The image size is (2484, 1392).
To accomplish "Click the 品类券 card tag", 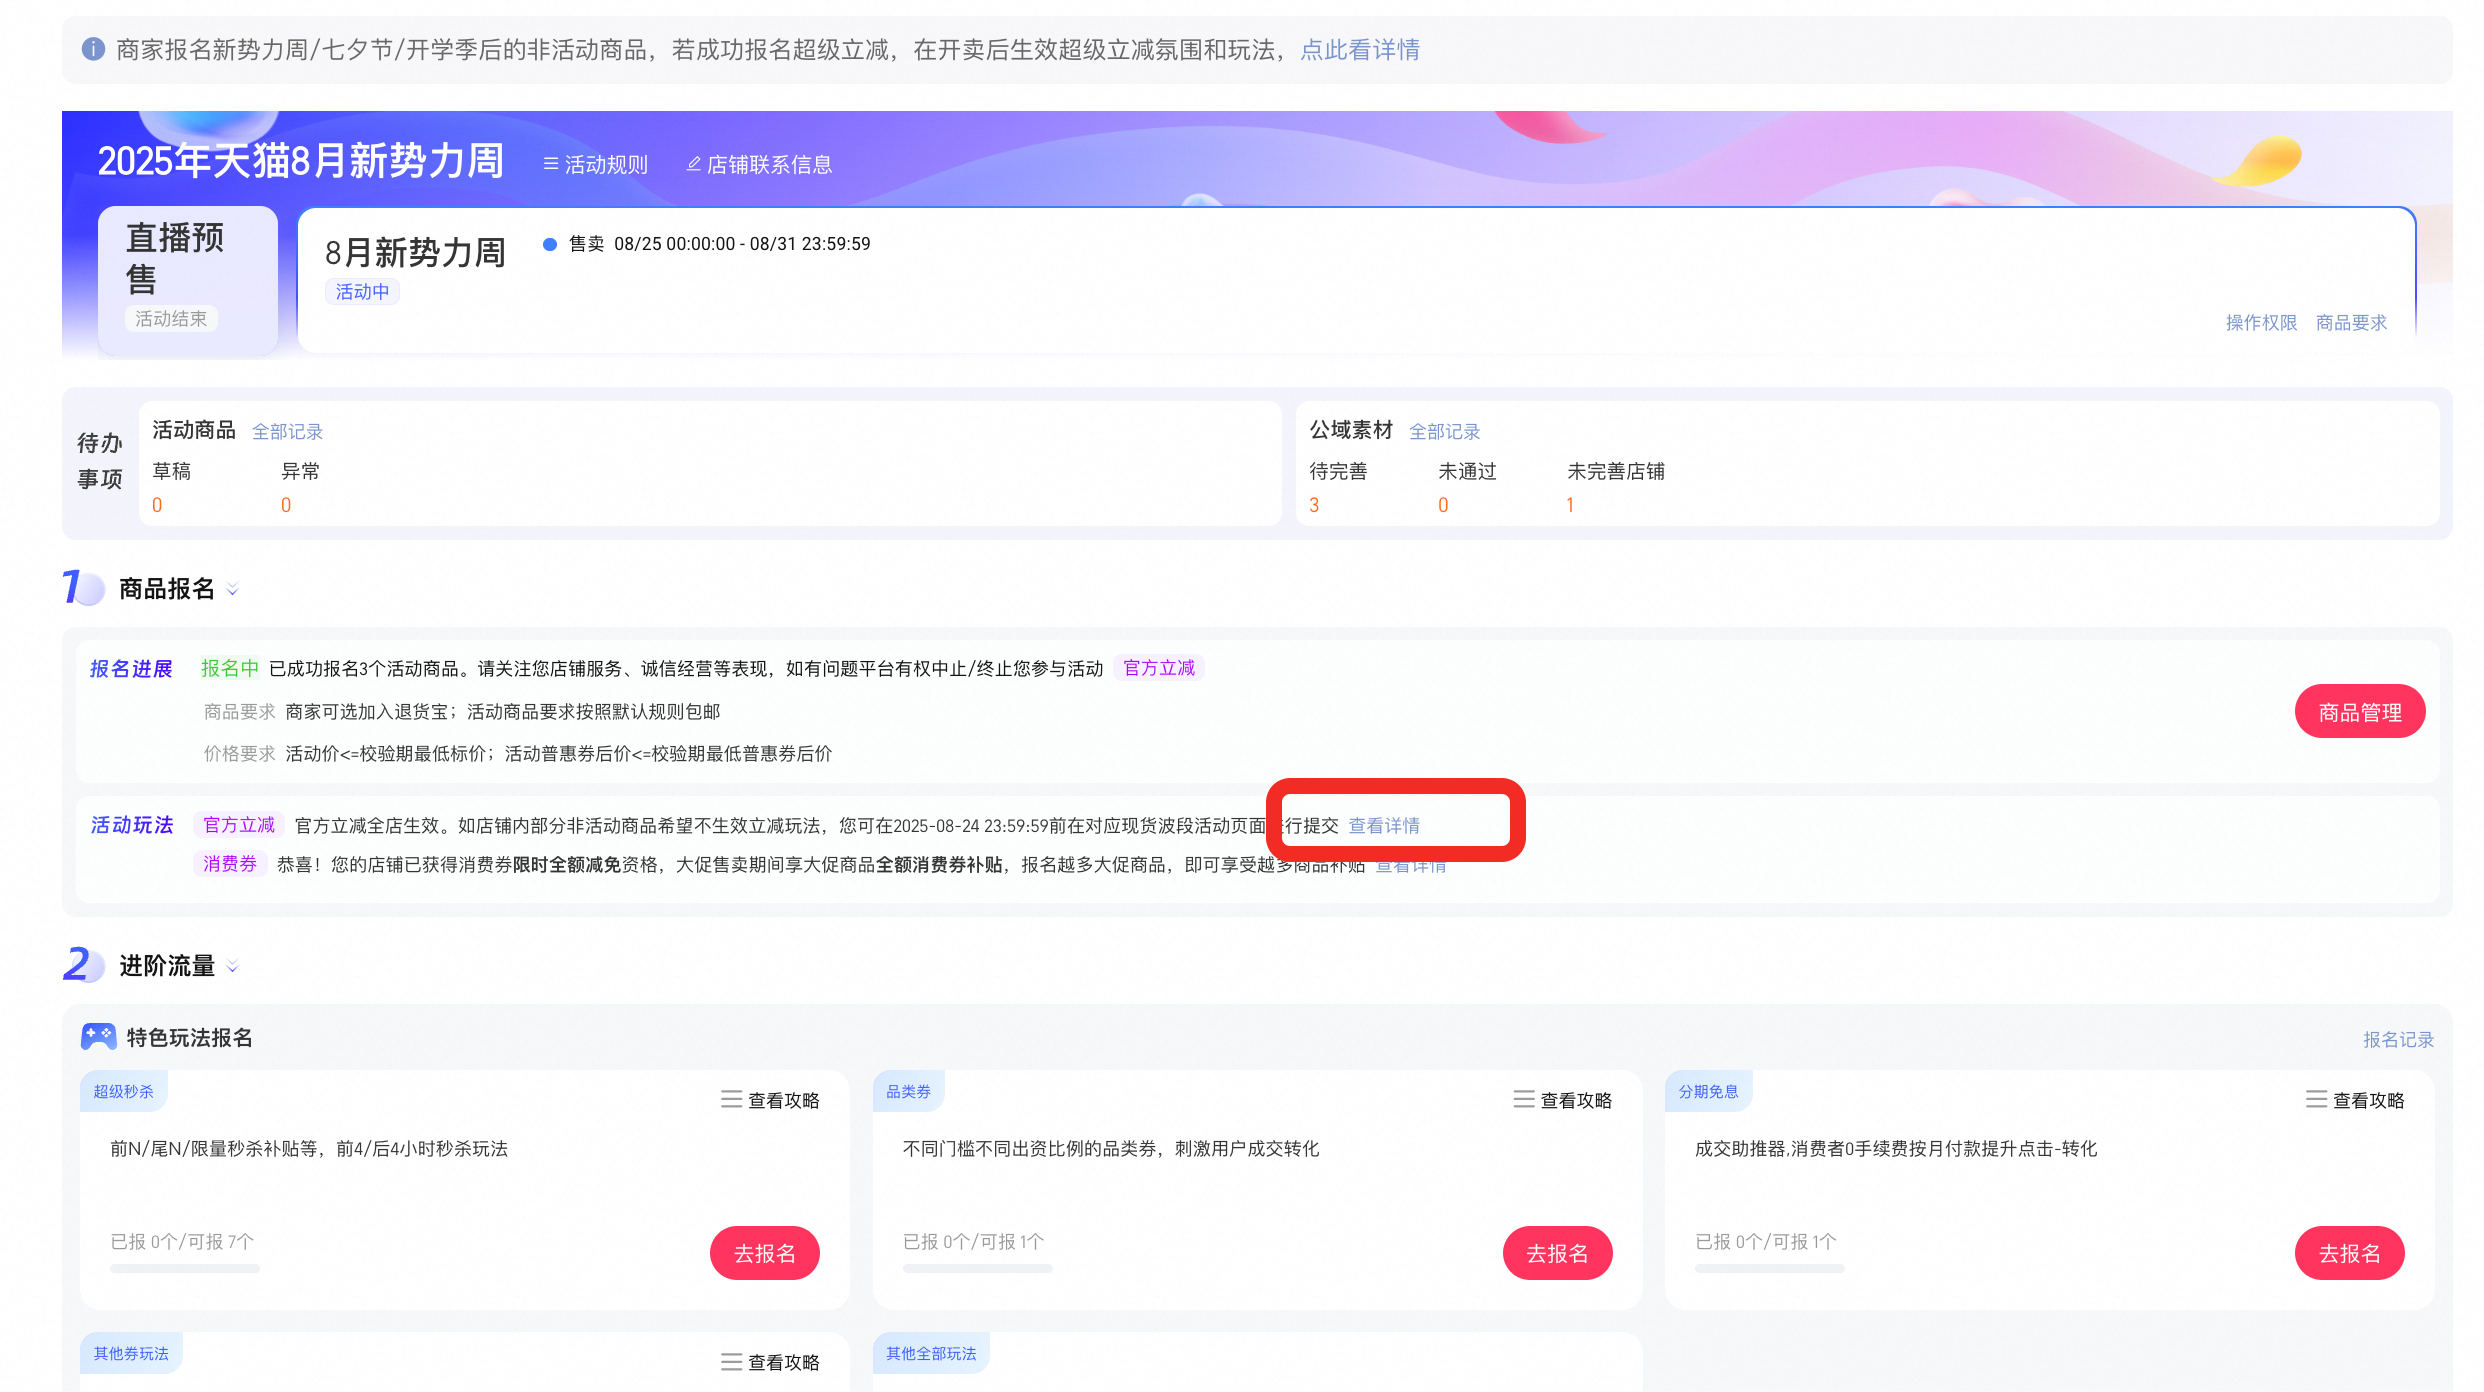I will point(908,1091).
